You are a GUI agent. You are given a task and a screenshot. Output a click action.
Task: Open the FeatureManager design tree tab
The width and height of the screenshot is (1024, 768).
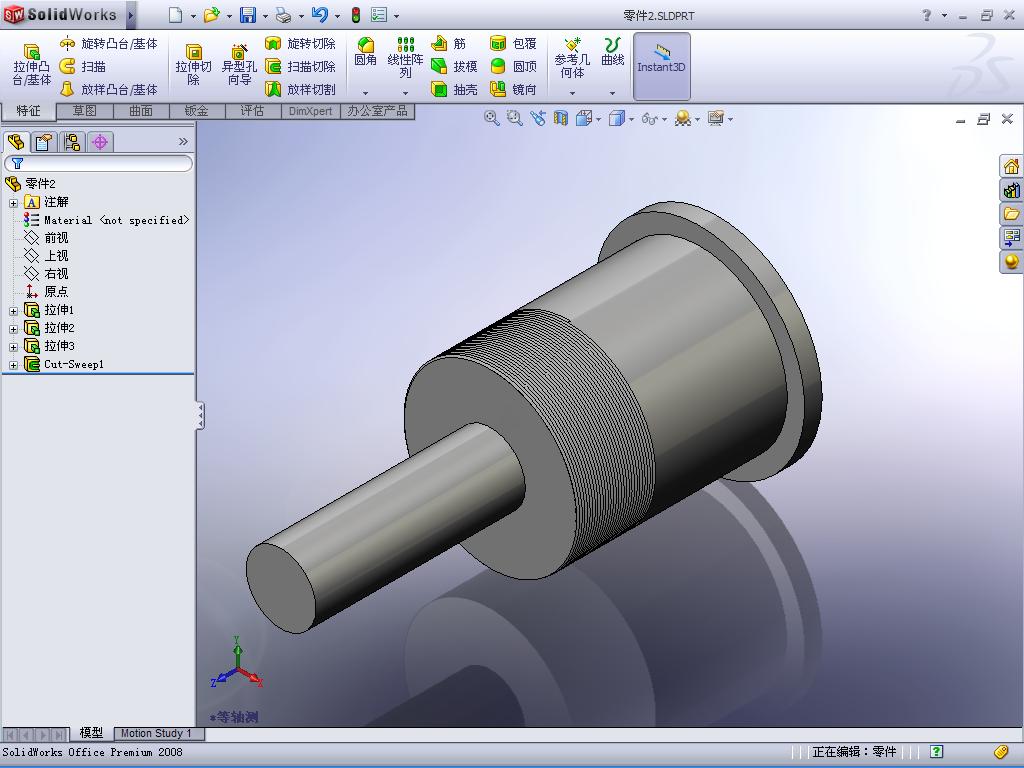[16, 142]
